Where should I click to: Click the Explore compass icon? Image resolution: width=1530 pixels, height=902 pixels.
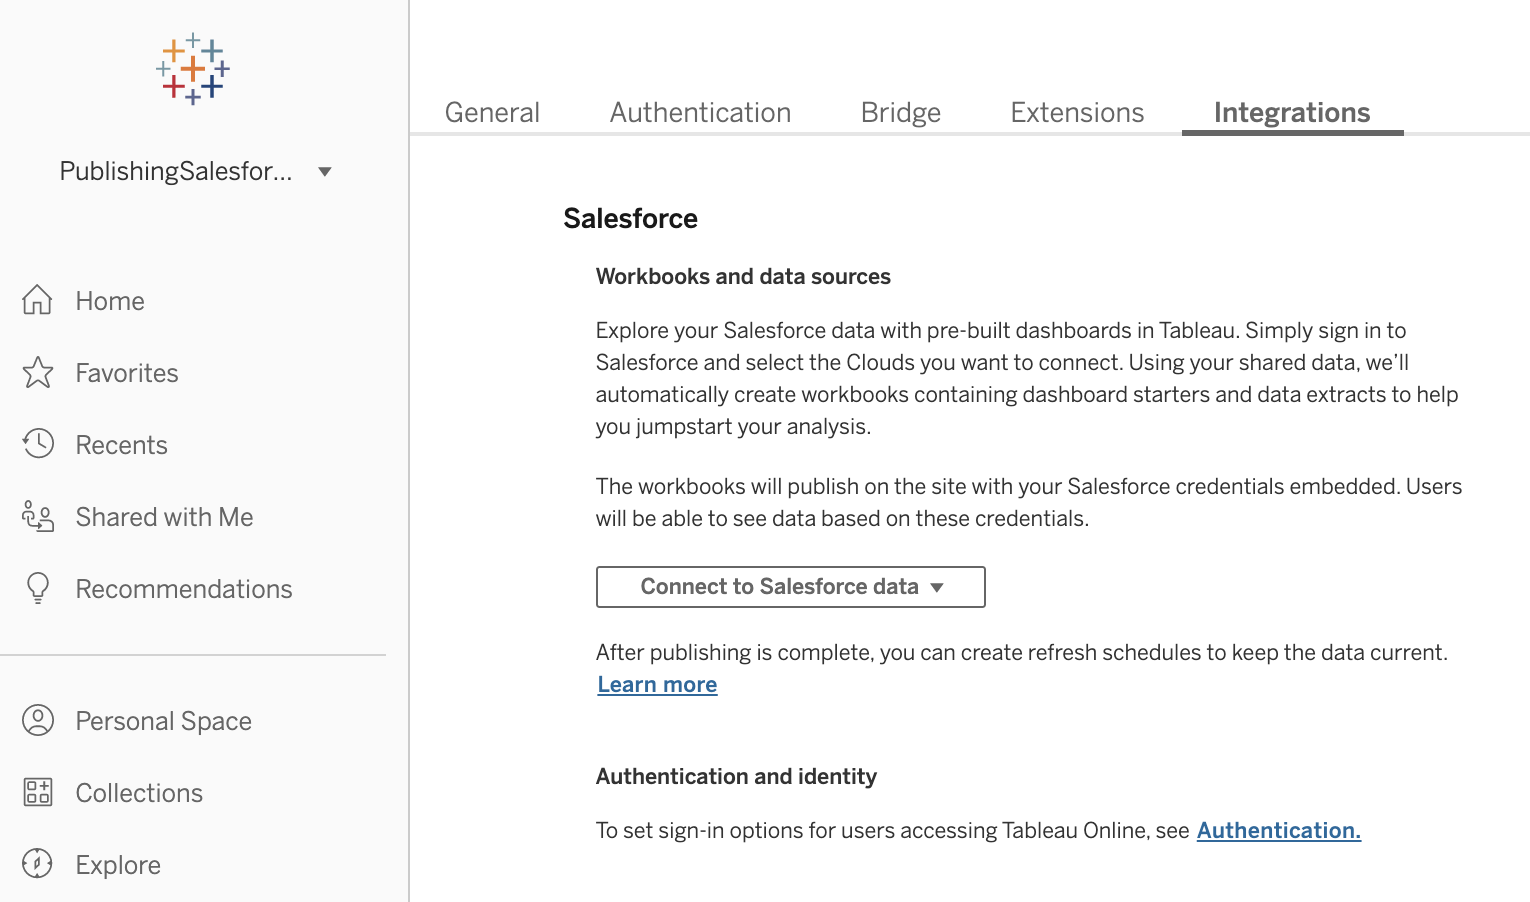[x=38, y=864]
